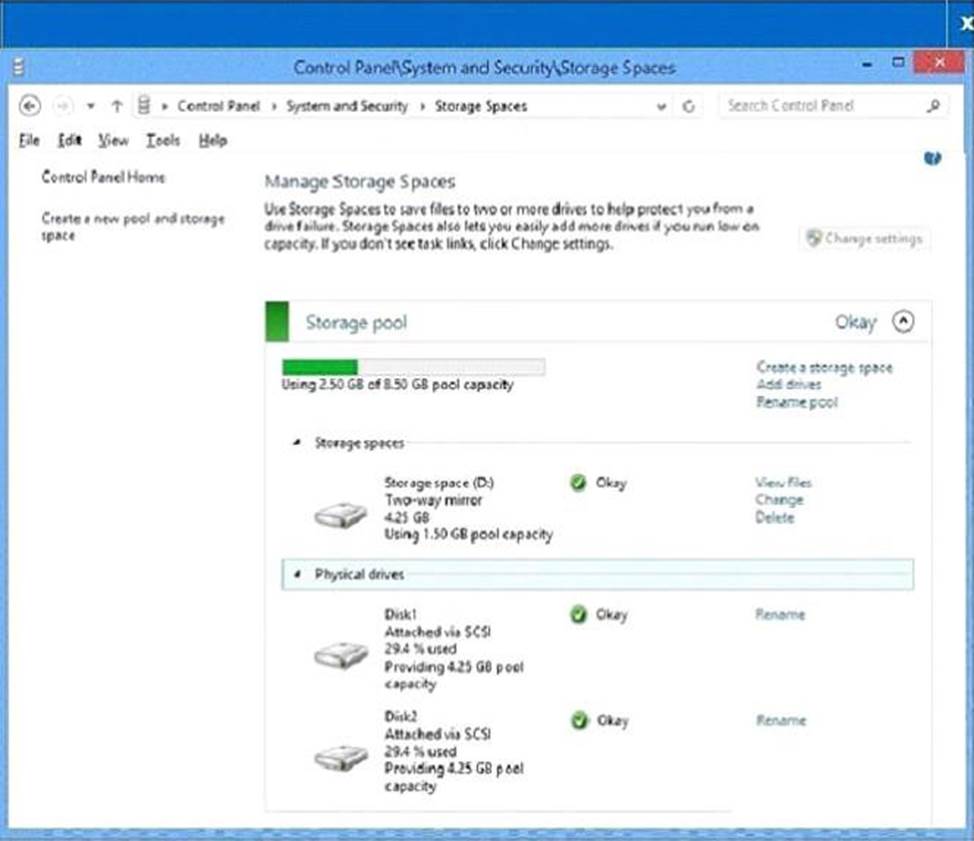Open the recent locations dropdown arrow

pos(90,106)
